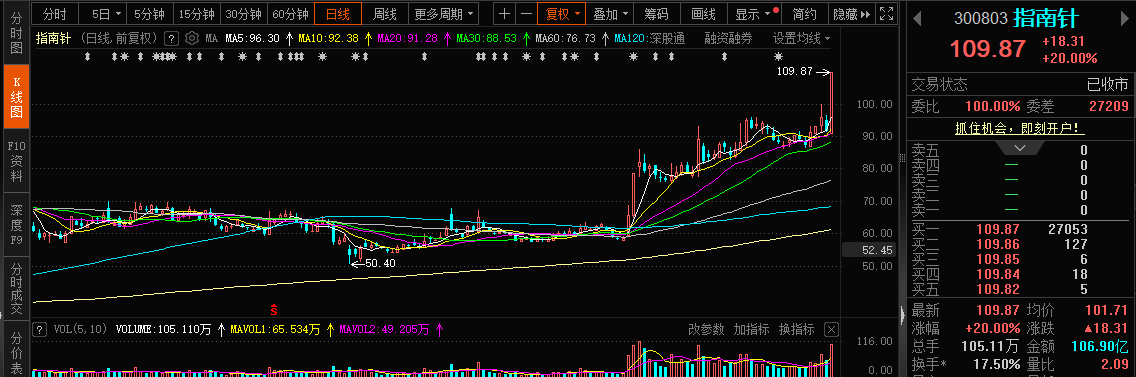Go to previous stock left arrow
The image size is (1136, 377).
pos(916,17)
